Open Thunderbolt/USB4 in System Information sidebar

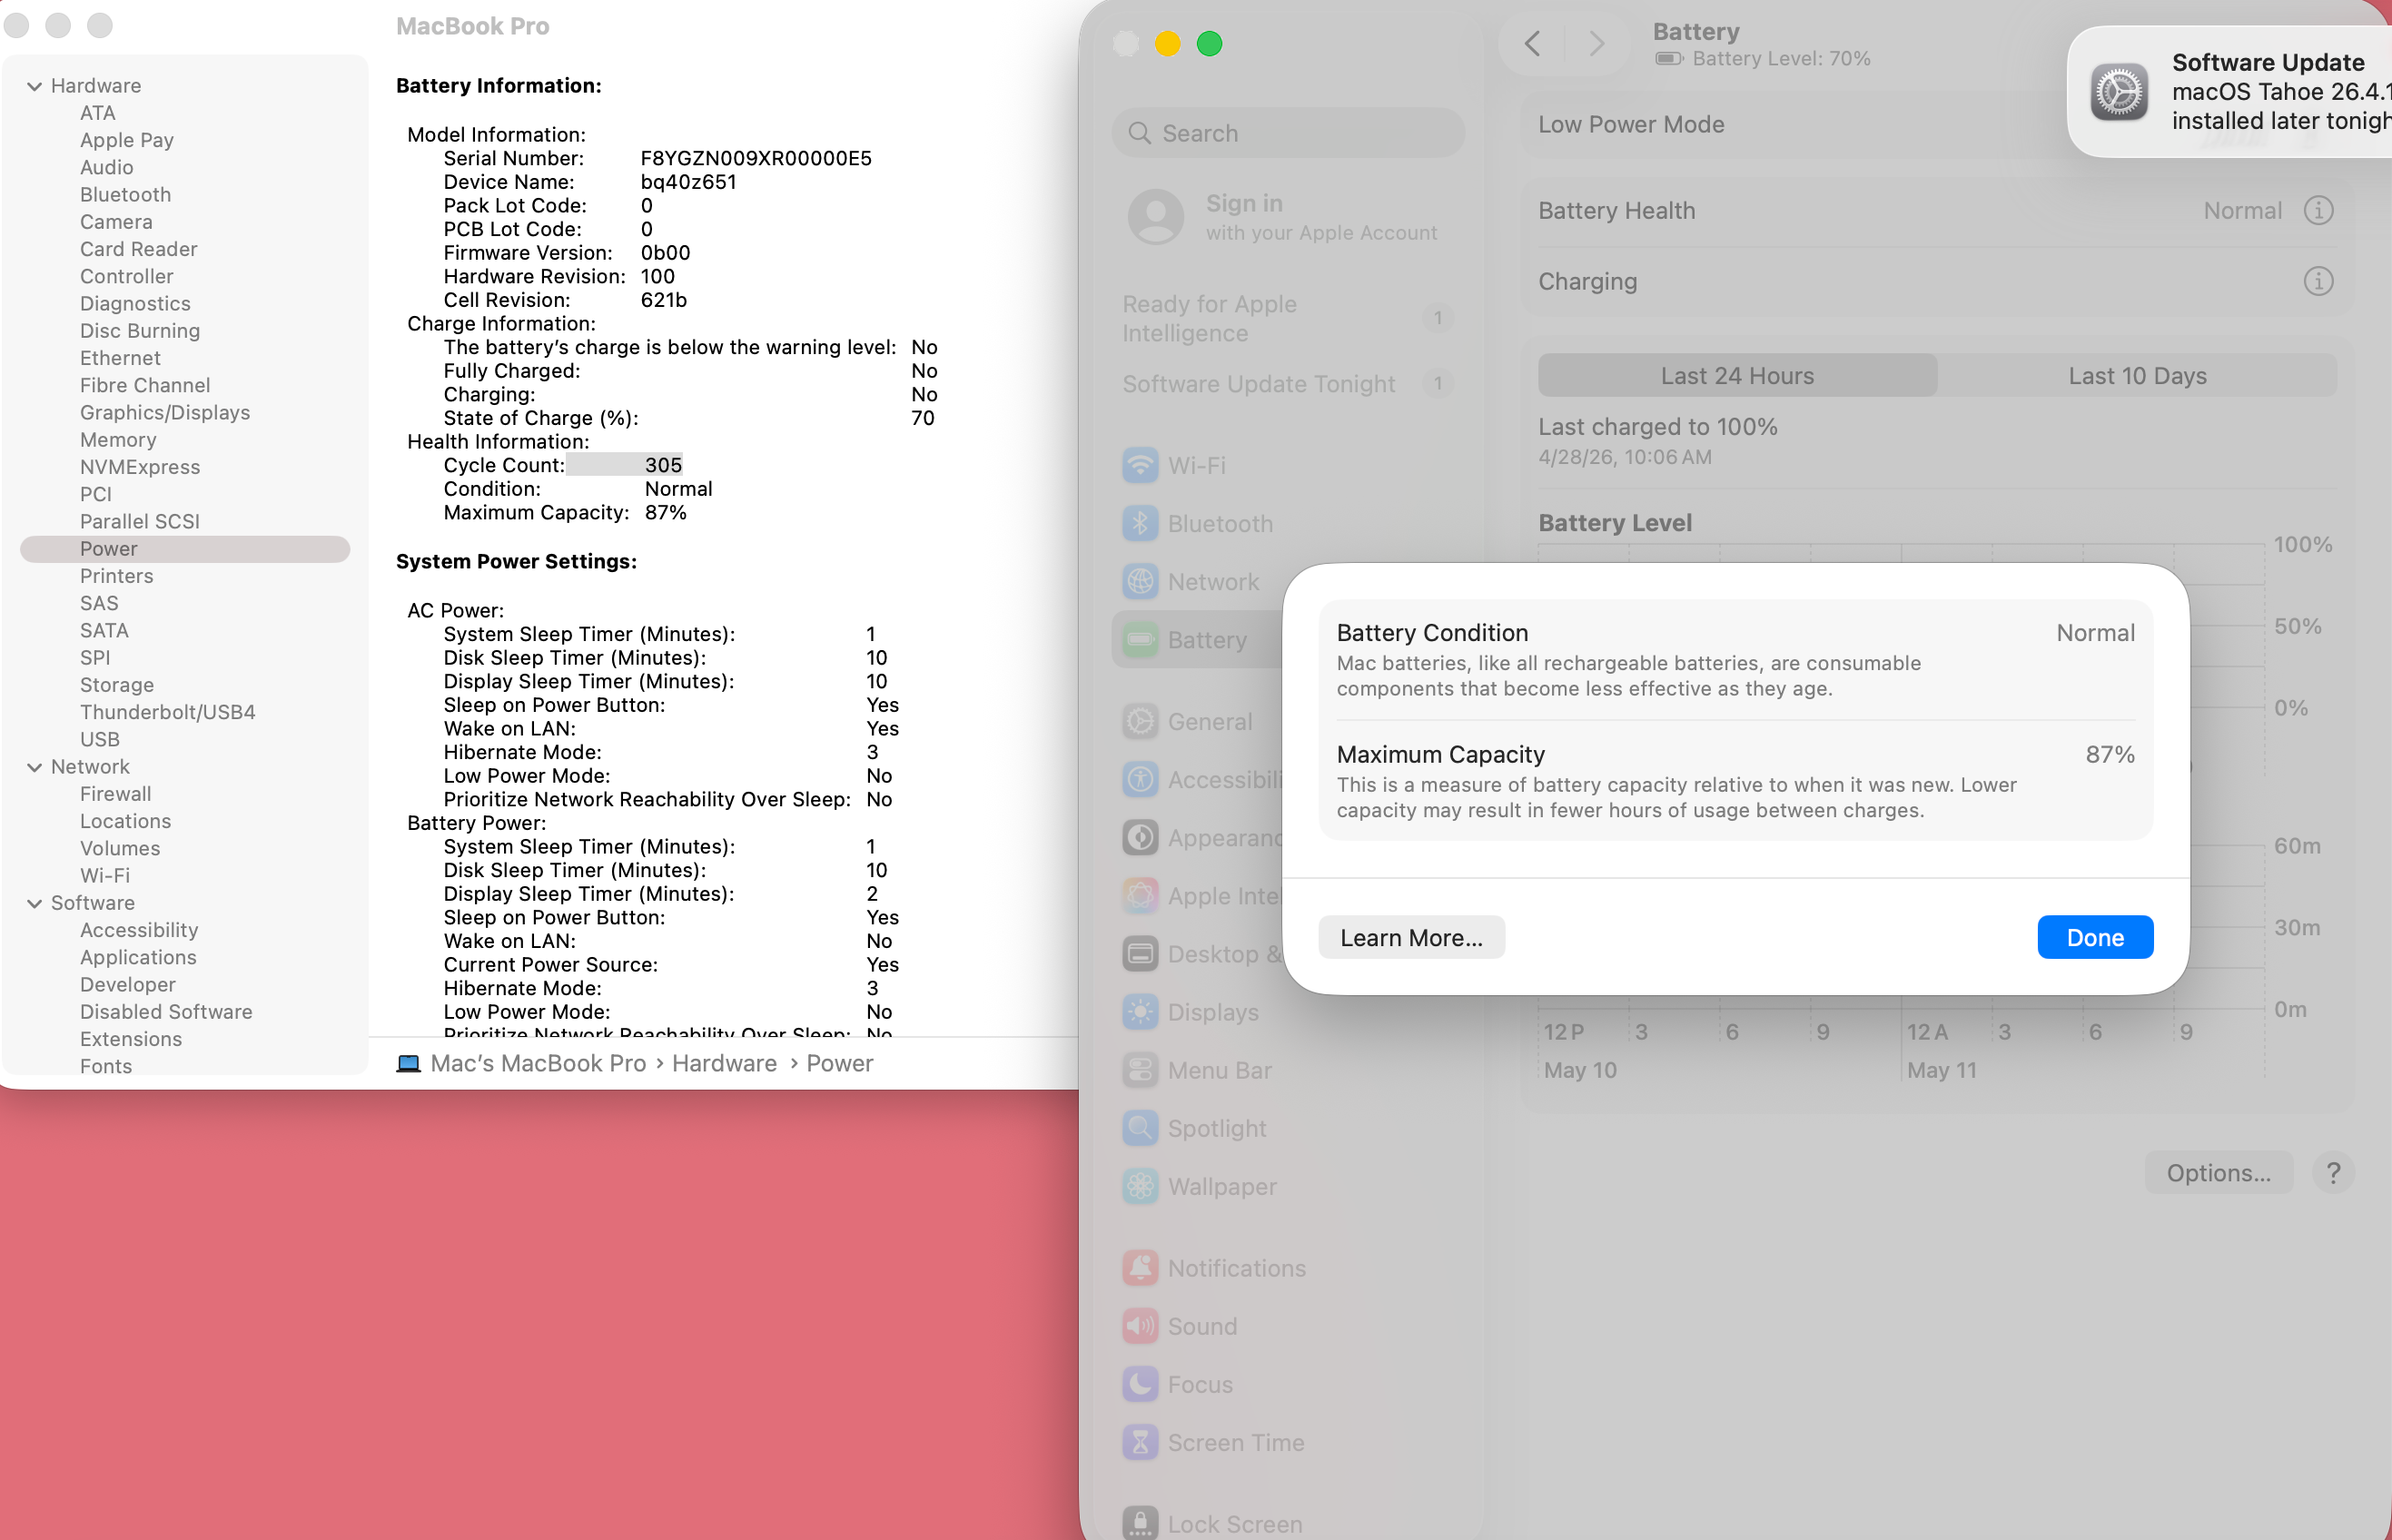click(167, 712)
